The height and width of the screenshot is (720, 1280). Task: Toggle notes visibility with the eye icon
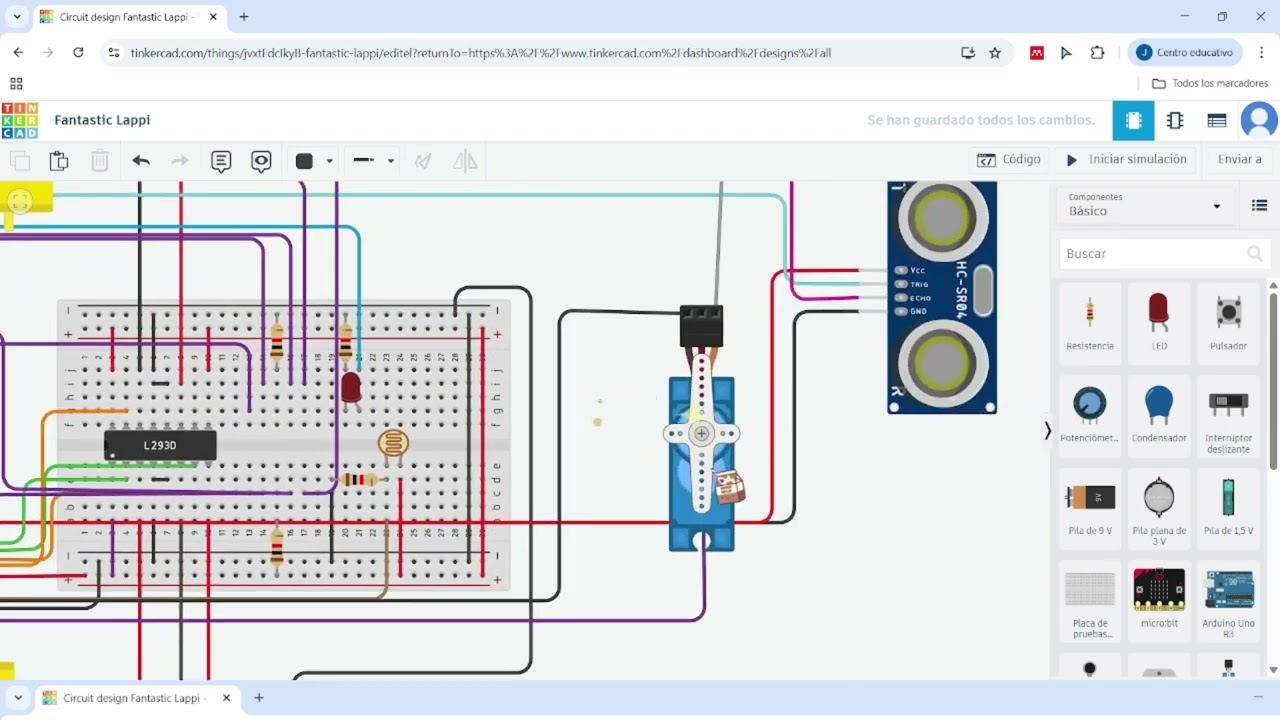[x=261, y=161]
